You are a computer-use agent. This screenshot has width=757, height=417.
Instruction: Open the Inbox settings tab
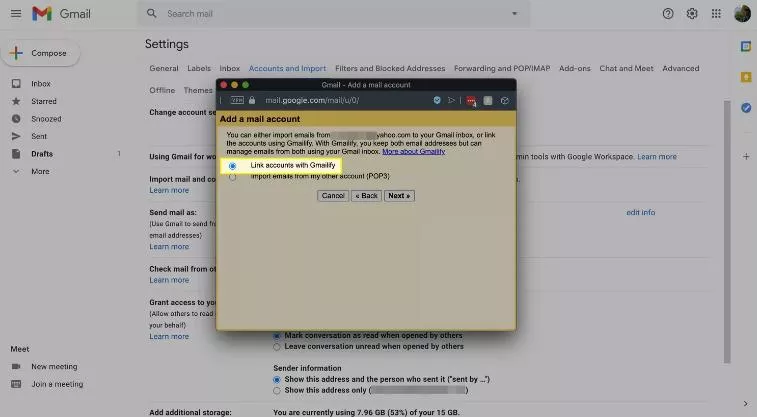point(229,69)
